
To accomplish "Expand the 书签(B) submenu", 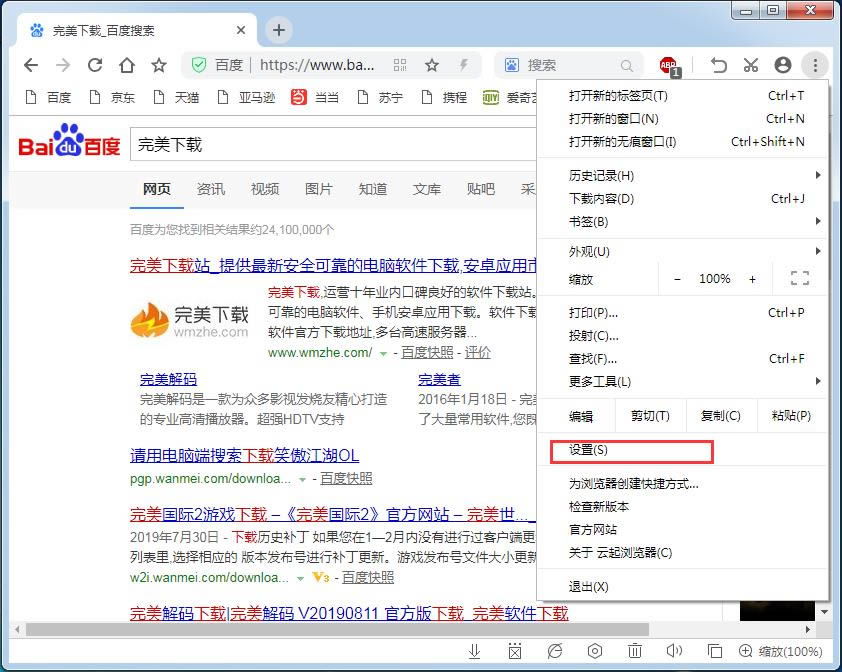I will (682, 221).
